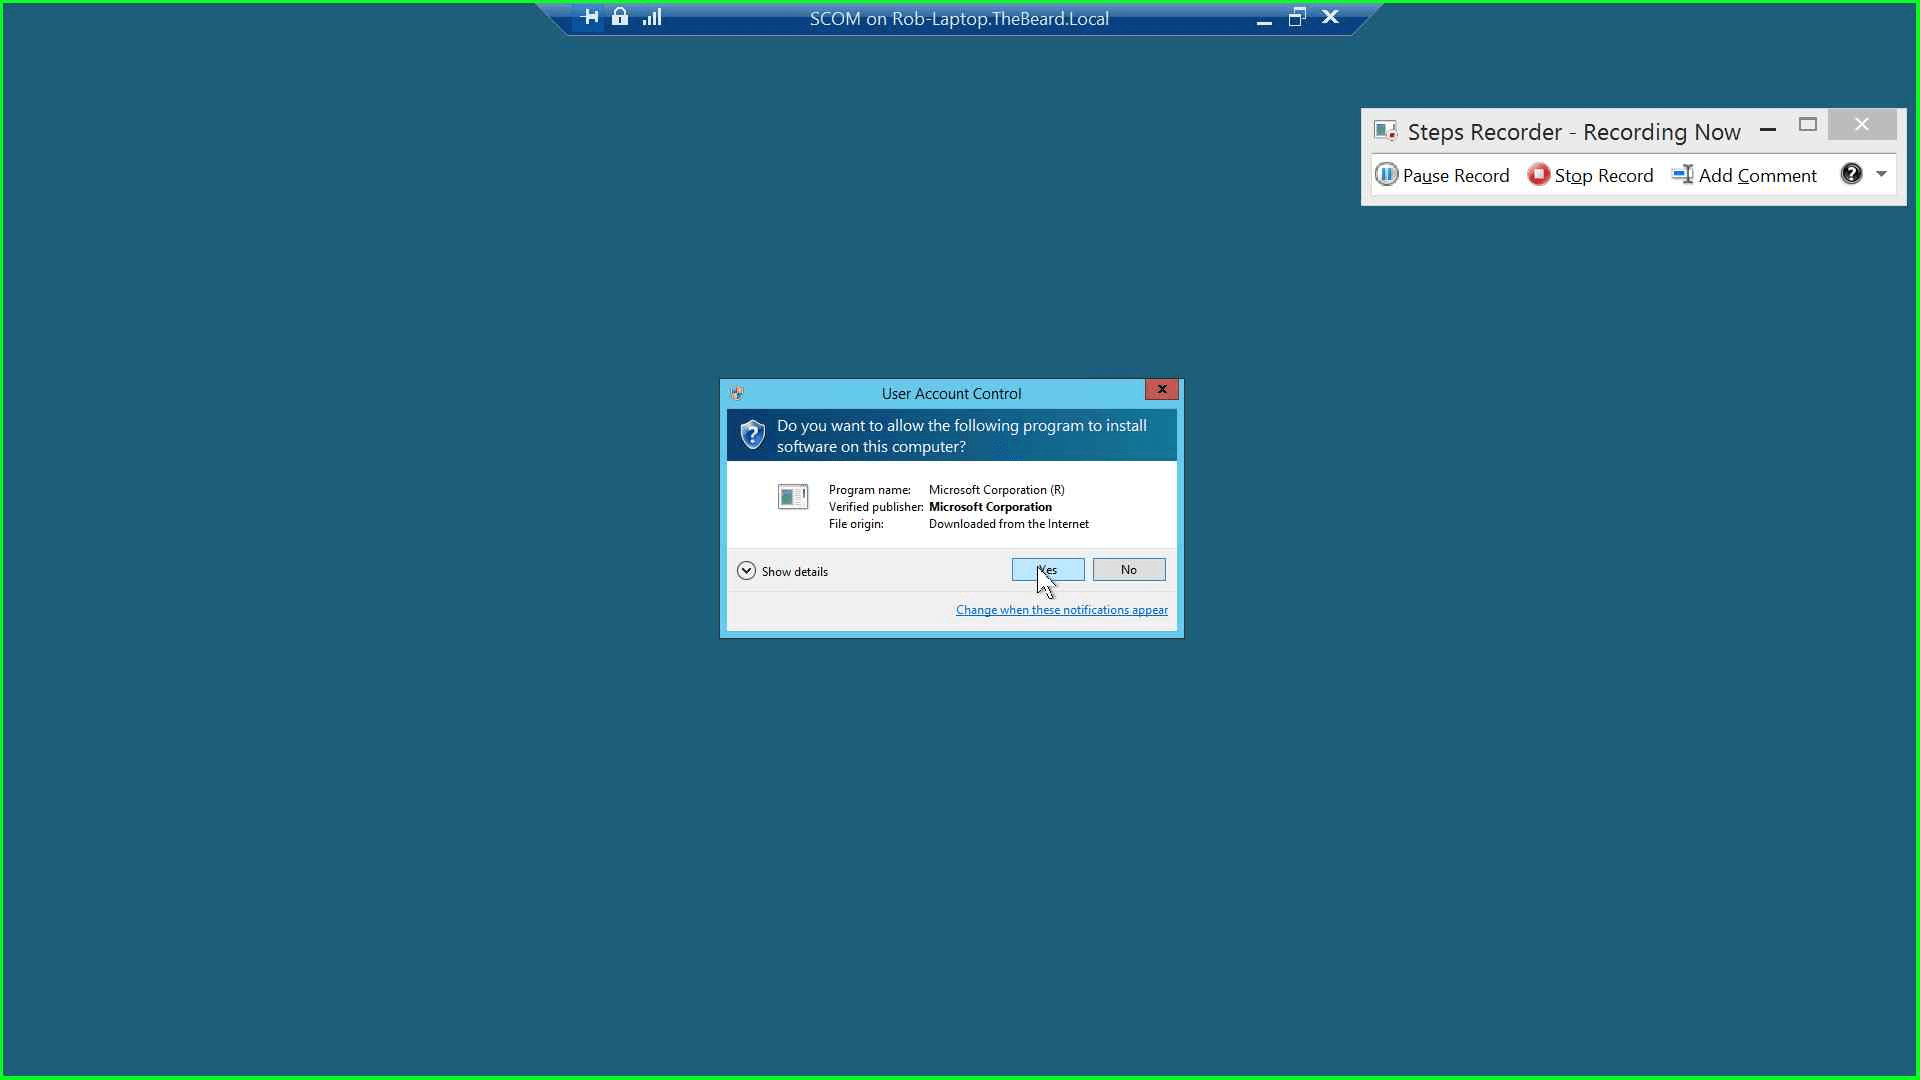
Task: Open the Steps Recorder help icon
Action: 1851,174
